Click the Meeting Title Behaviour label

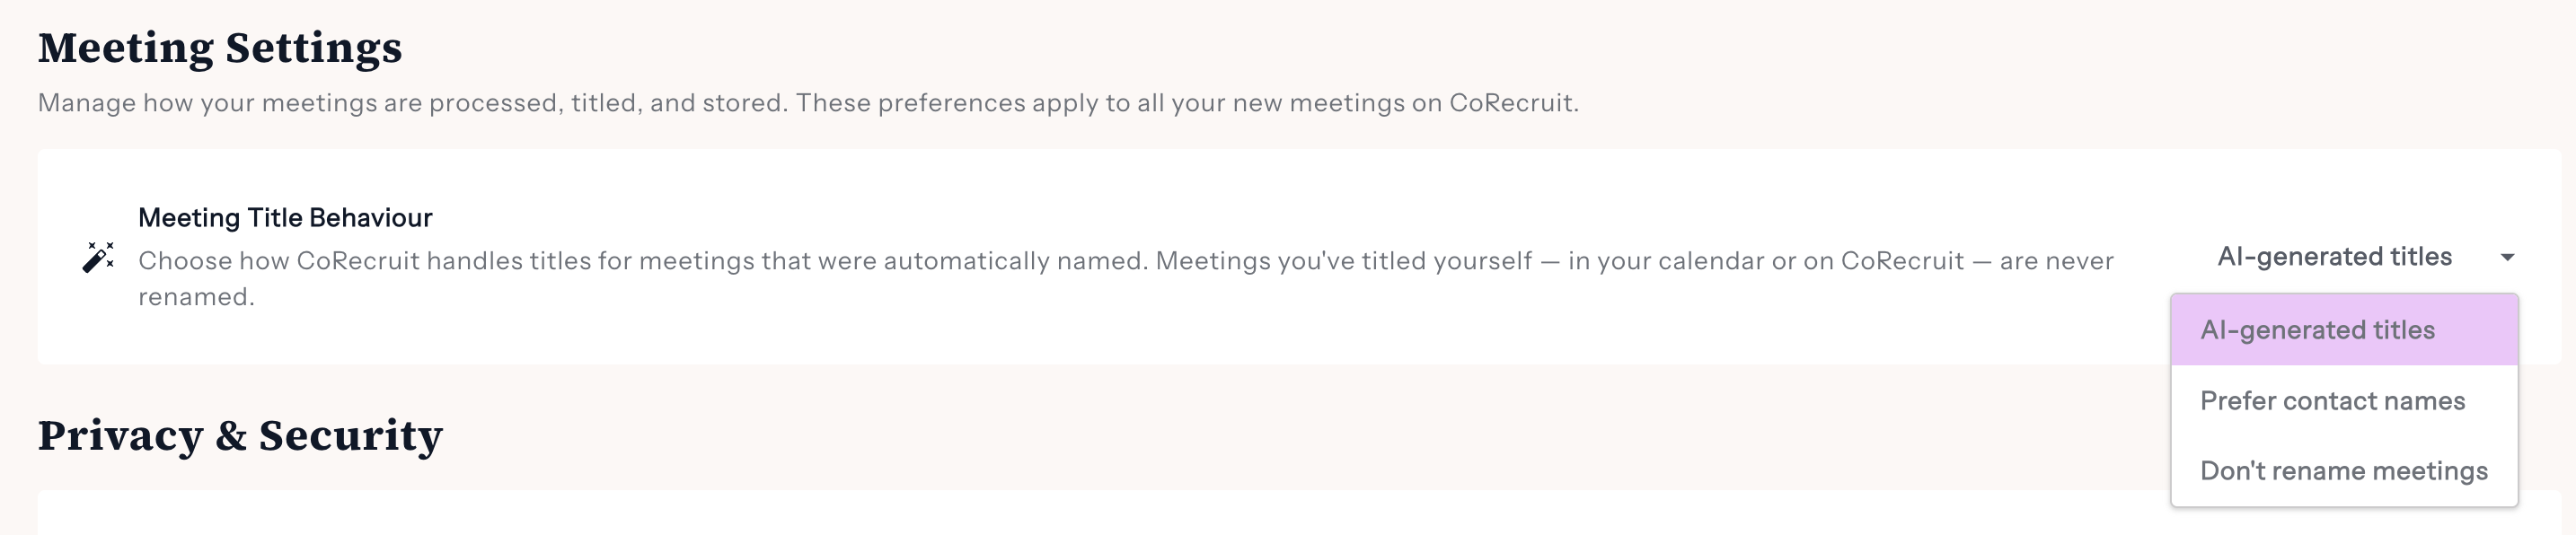tap(285, 217)
